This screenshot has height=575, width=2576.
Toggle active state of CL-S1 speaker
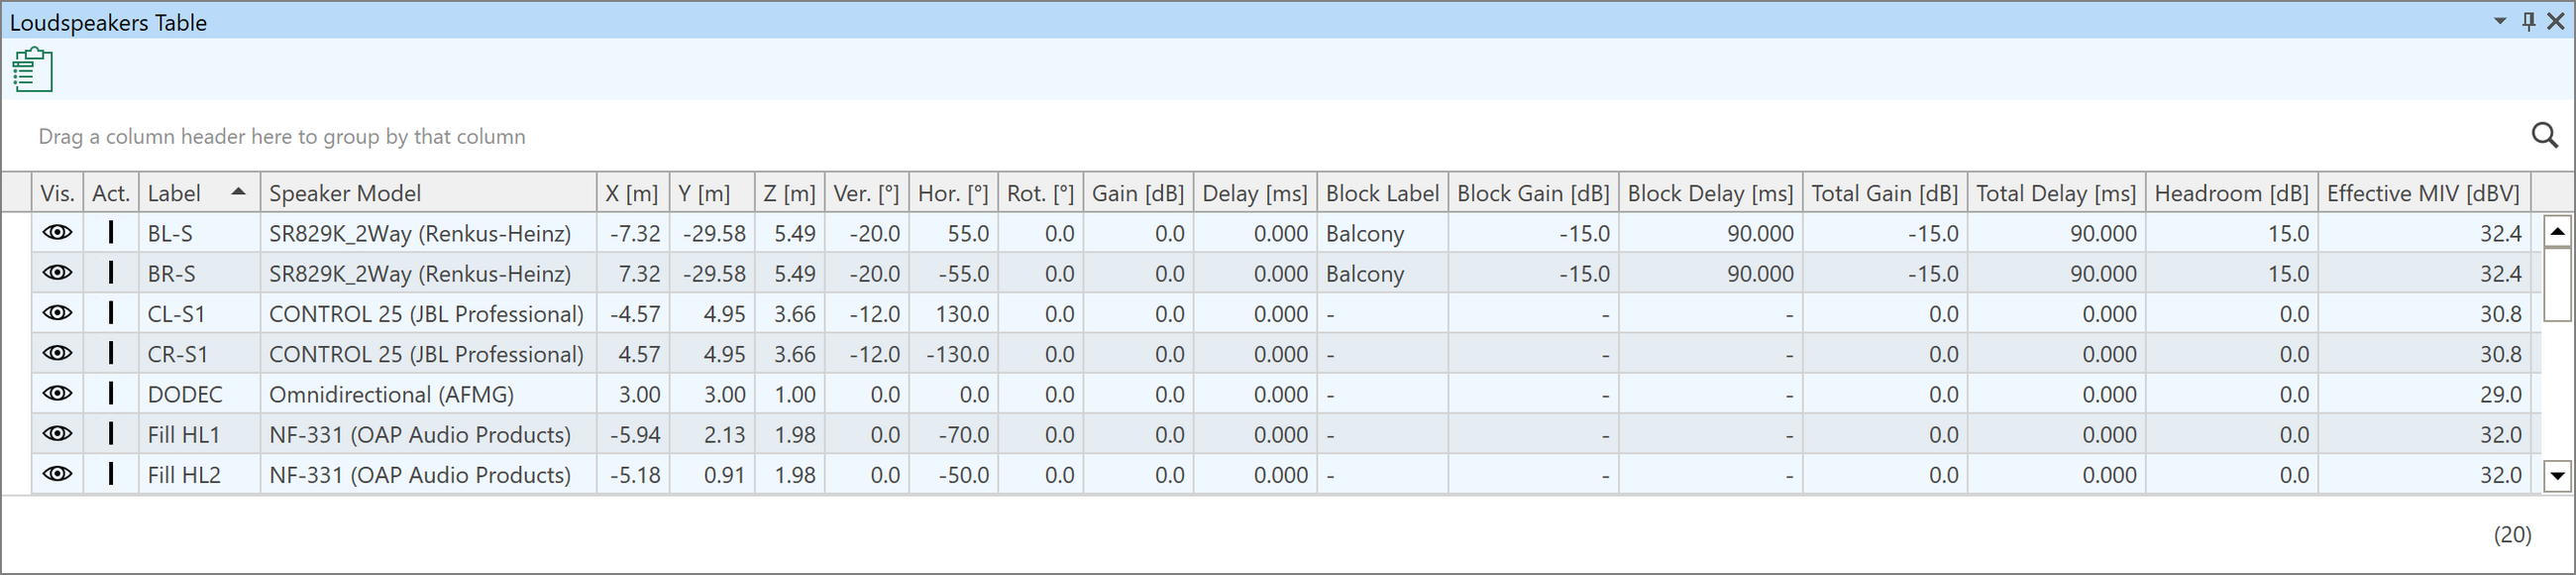click(x=110, y=313)
